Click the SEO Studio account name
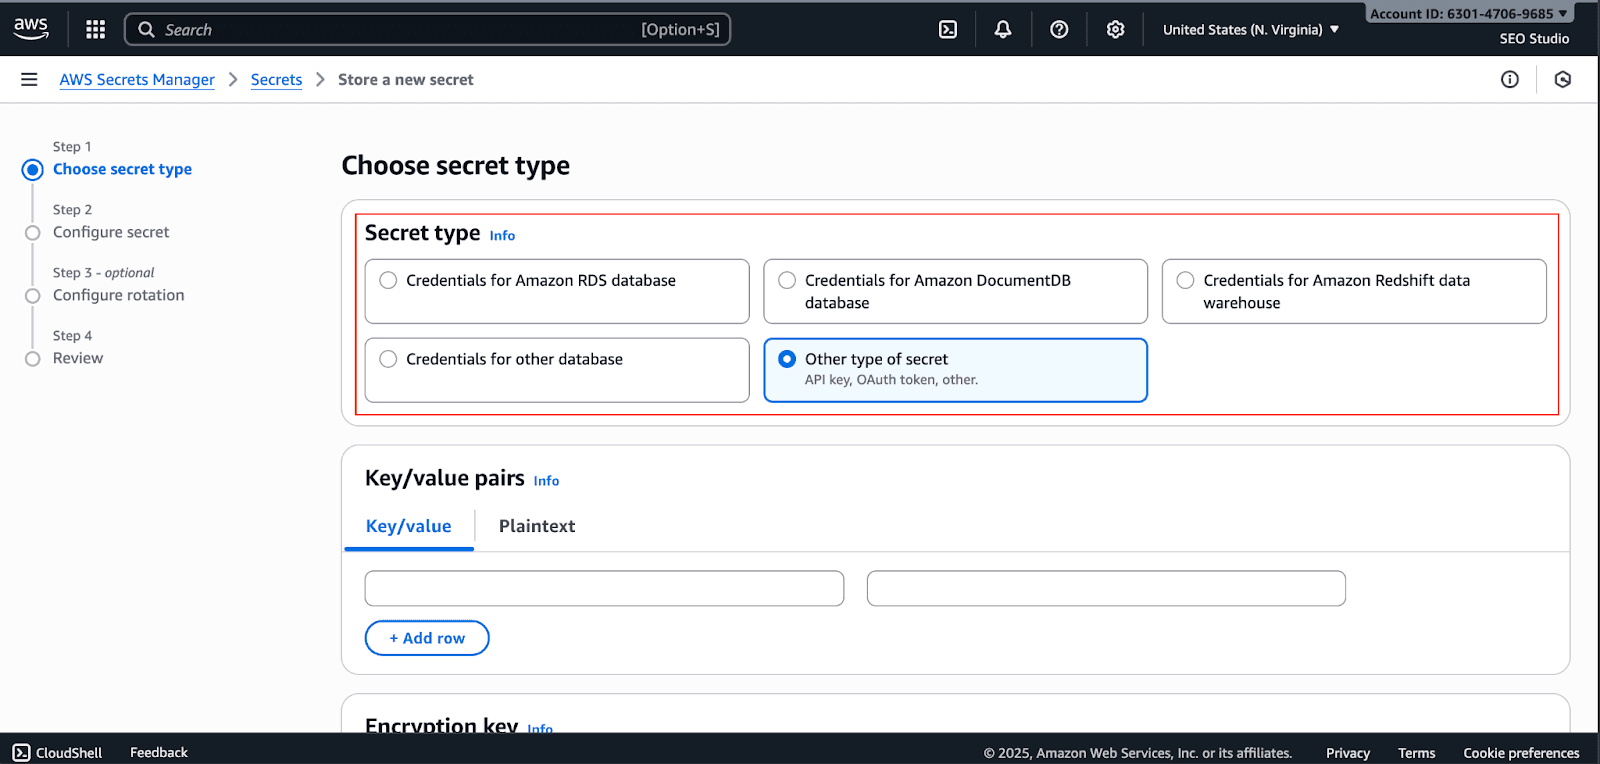Screen dimensions: 1600x764 click(x=1534, y=38)
